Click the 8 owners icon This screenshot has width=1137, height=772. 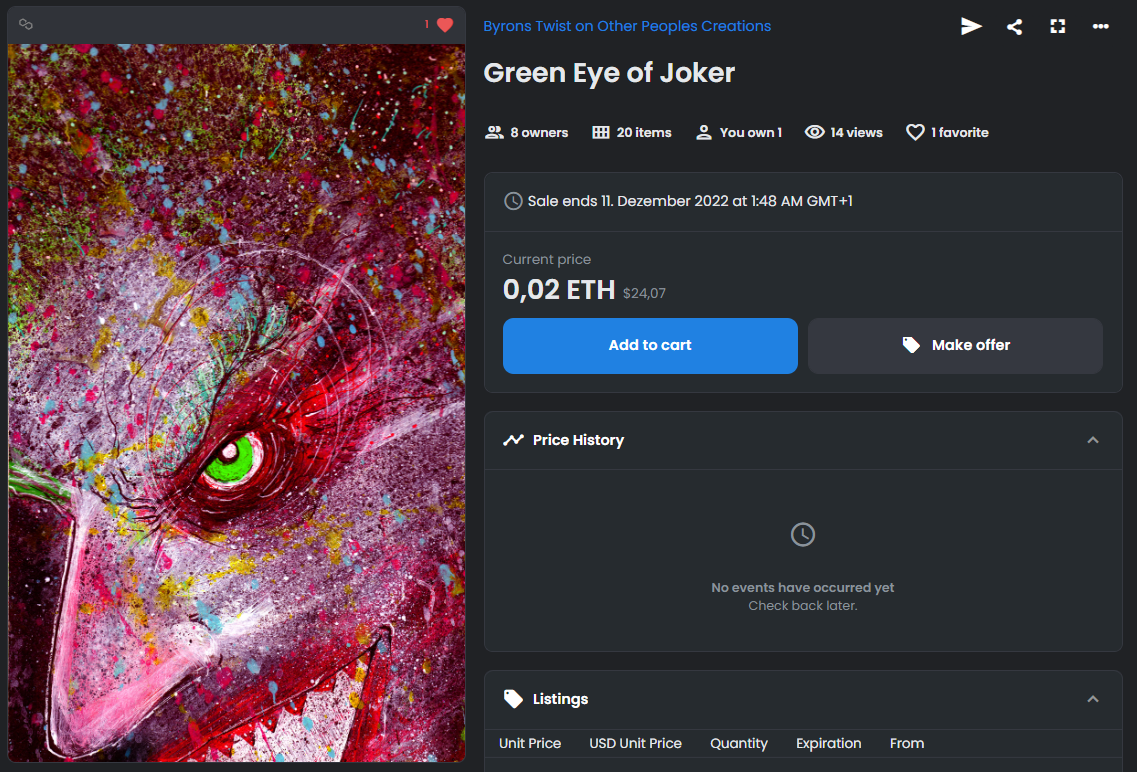point(495,132)
